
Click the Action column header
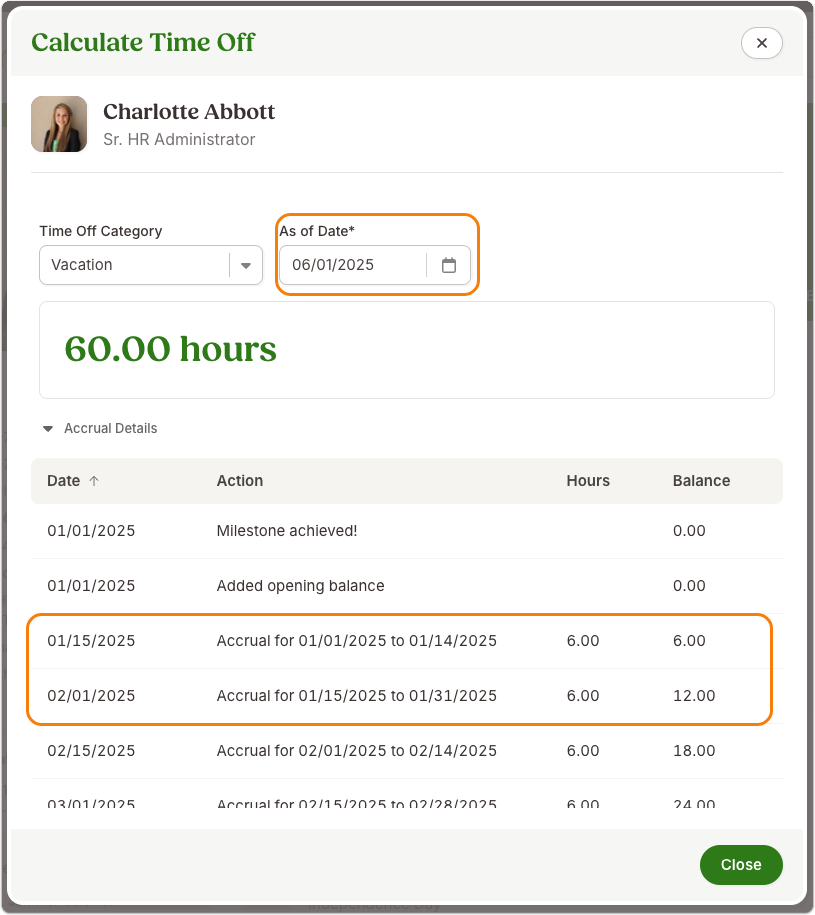(x=240, y=481)
